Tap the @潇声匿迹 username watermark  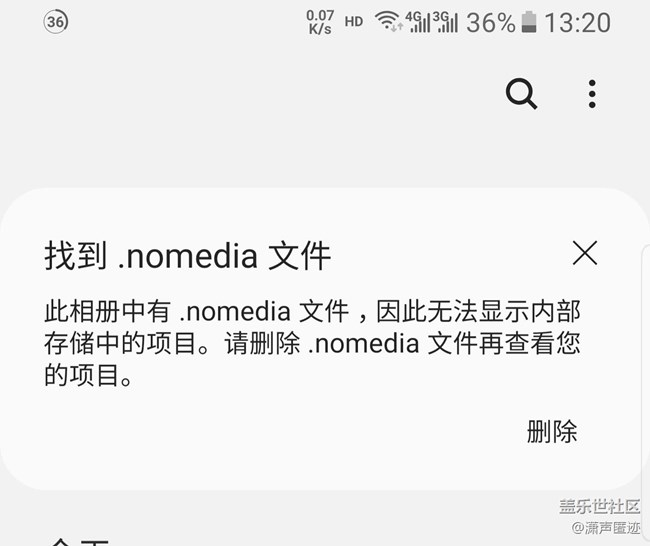(x=606, y=528)
